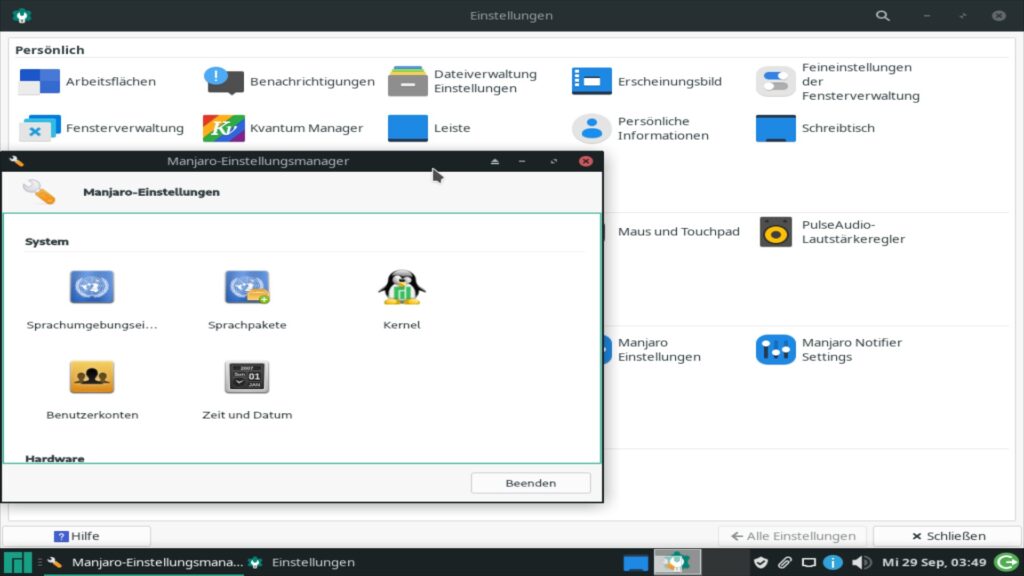Open Persönliche Informationen

click(640, 128)
